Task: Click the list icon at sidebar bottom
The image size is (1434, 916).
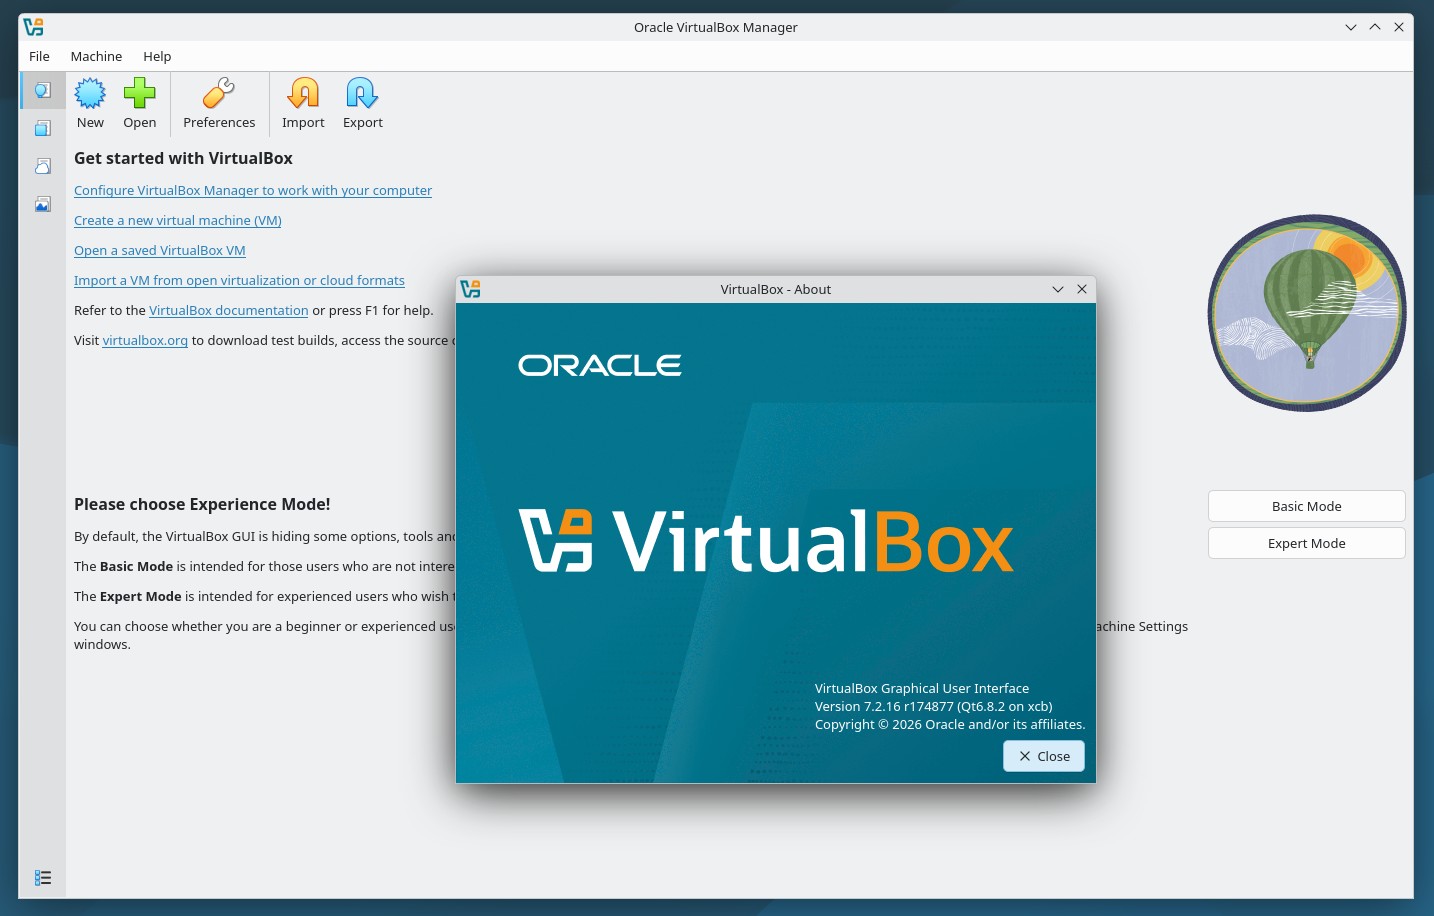Action: coord(42,877)
